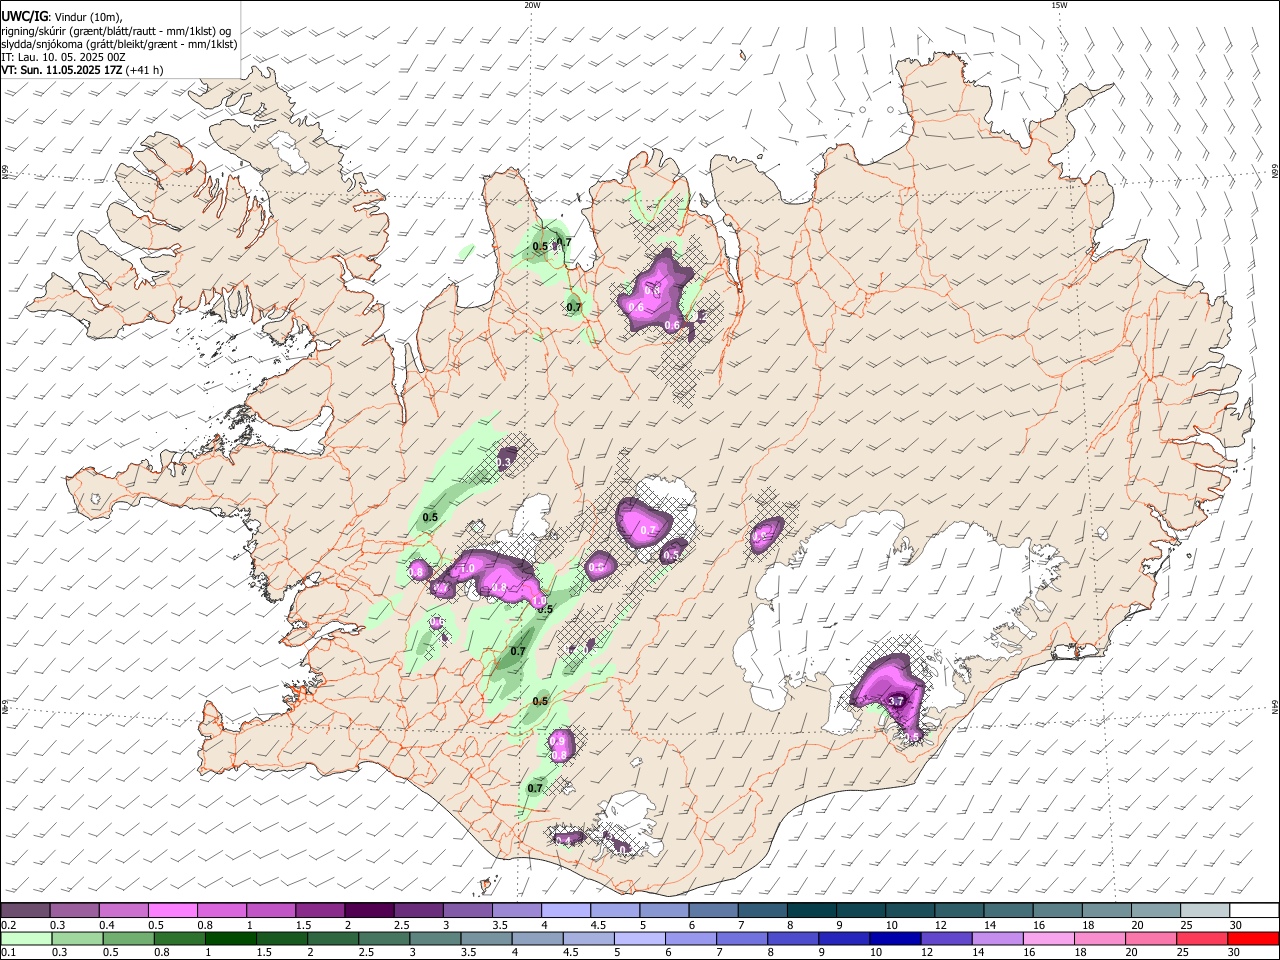Click the '12' label under lower legend row
Screen dimensions: 1280x960
tap(928, 952)
